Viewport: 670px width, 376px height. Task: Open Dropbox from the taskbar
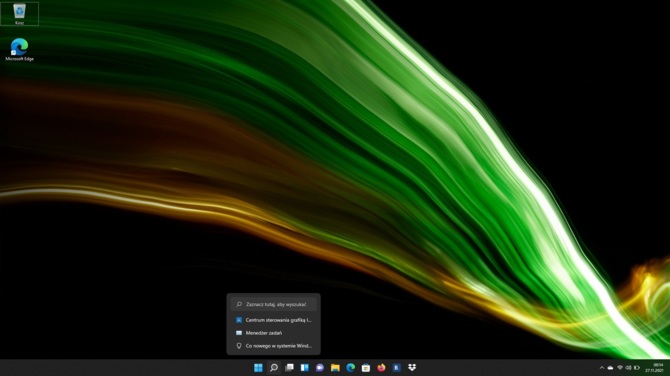tap(412, 367)
